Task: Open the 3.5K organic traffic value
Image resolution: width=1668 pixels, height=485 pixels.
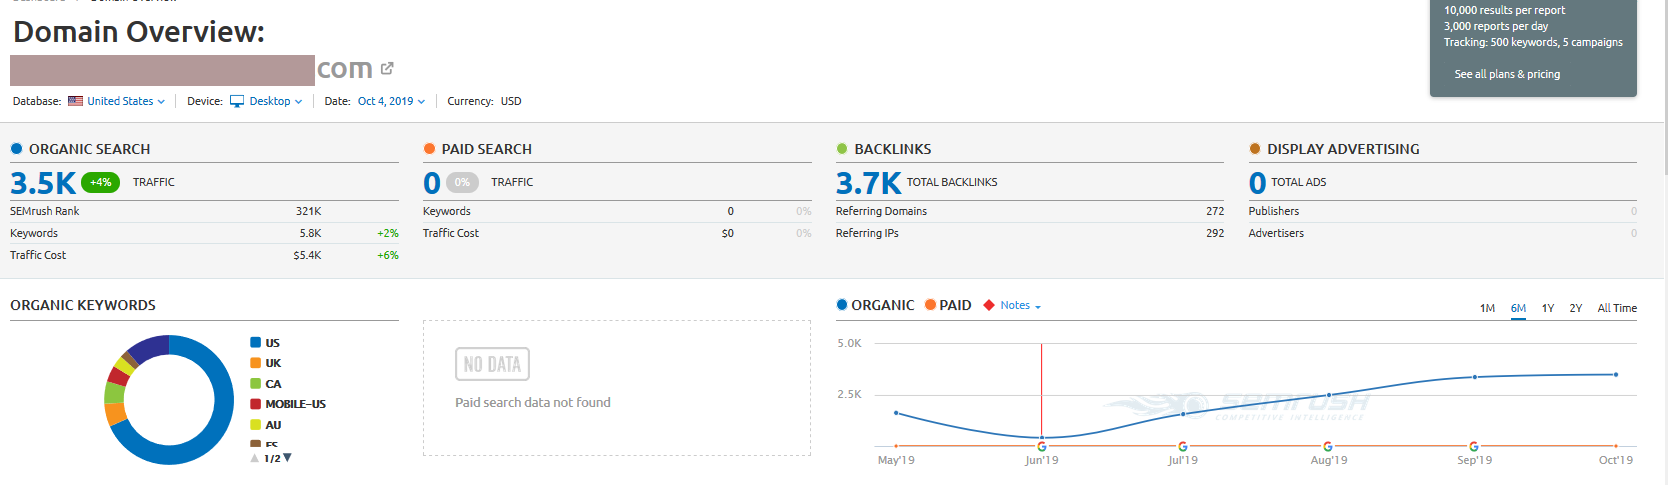Action: [x=43, y=183]
